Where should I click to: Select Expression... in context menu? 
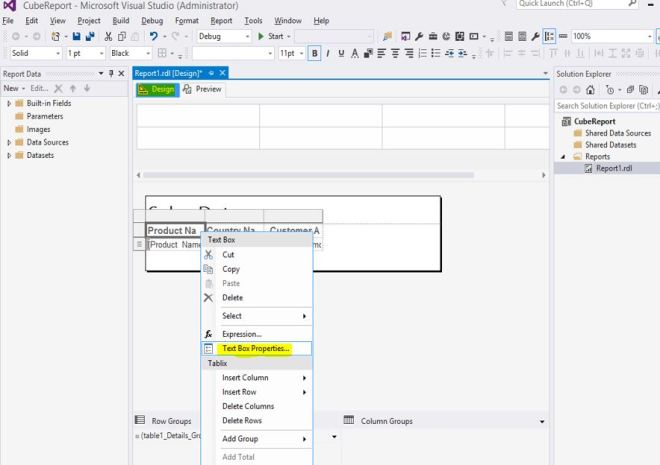242,333
